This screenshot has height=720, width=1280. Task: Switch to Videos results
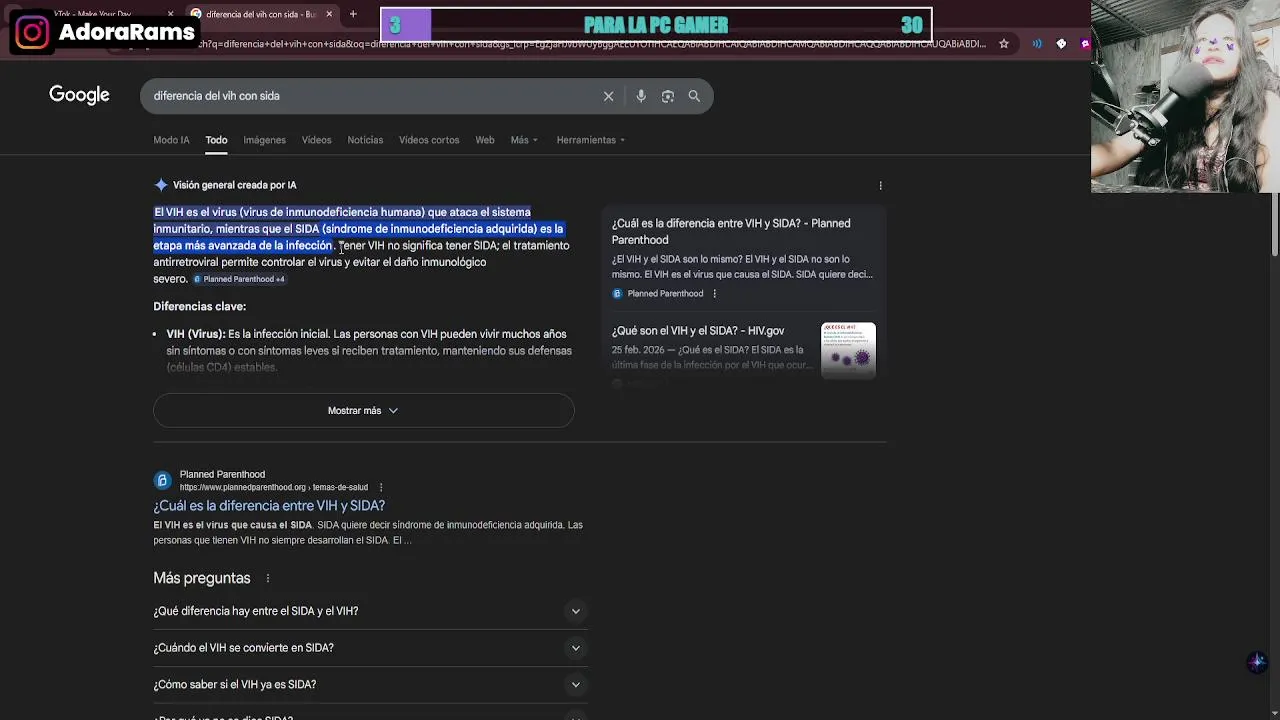316,140
